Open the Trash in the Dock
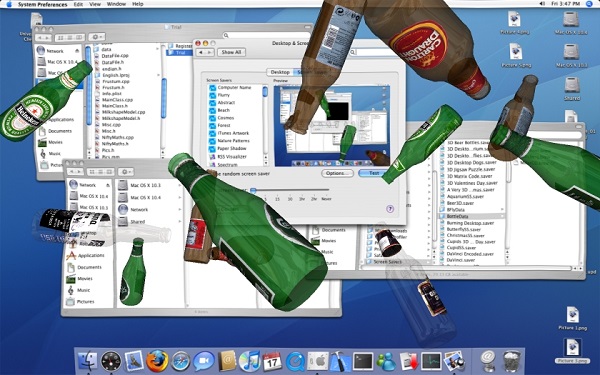This screenshot has width=600, height=375. coord(512,361)
